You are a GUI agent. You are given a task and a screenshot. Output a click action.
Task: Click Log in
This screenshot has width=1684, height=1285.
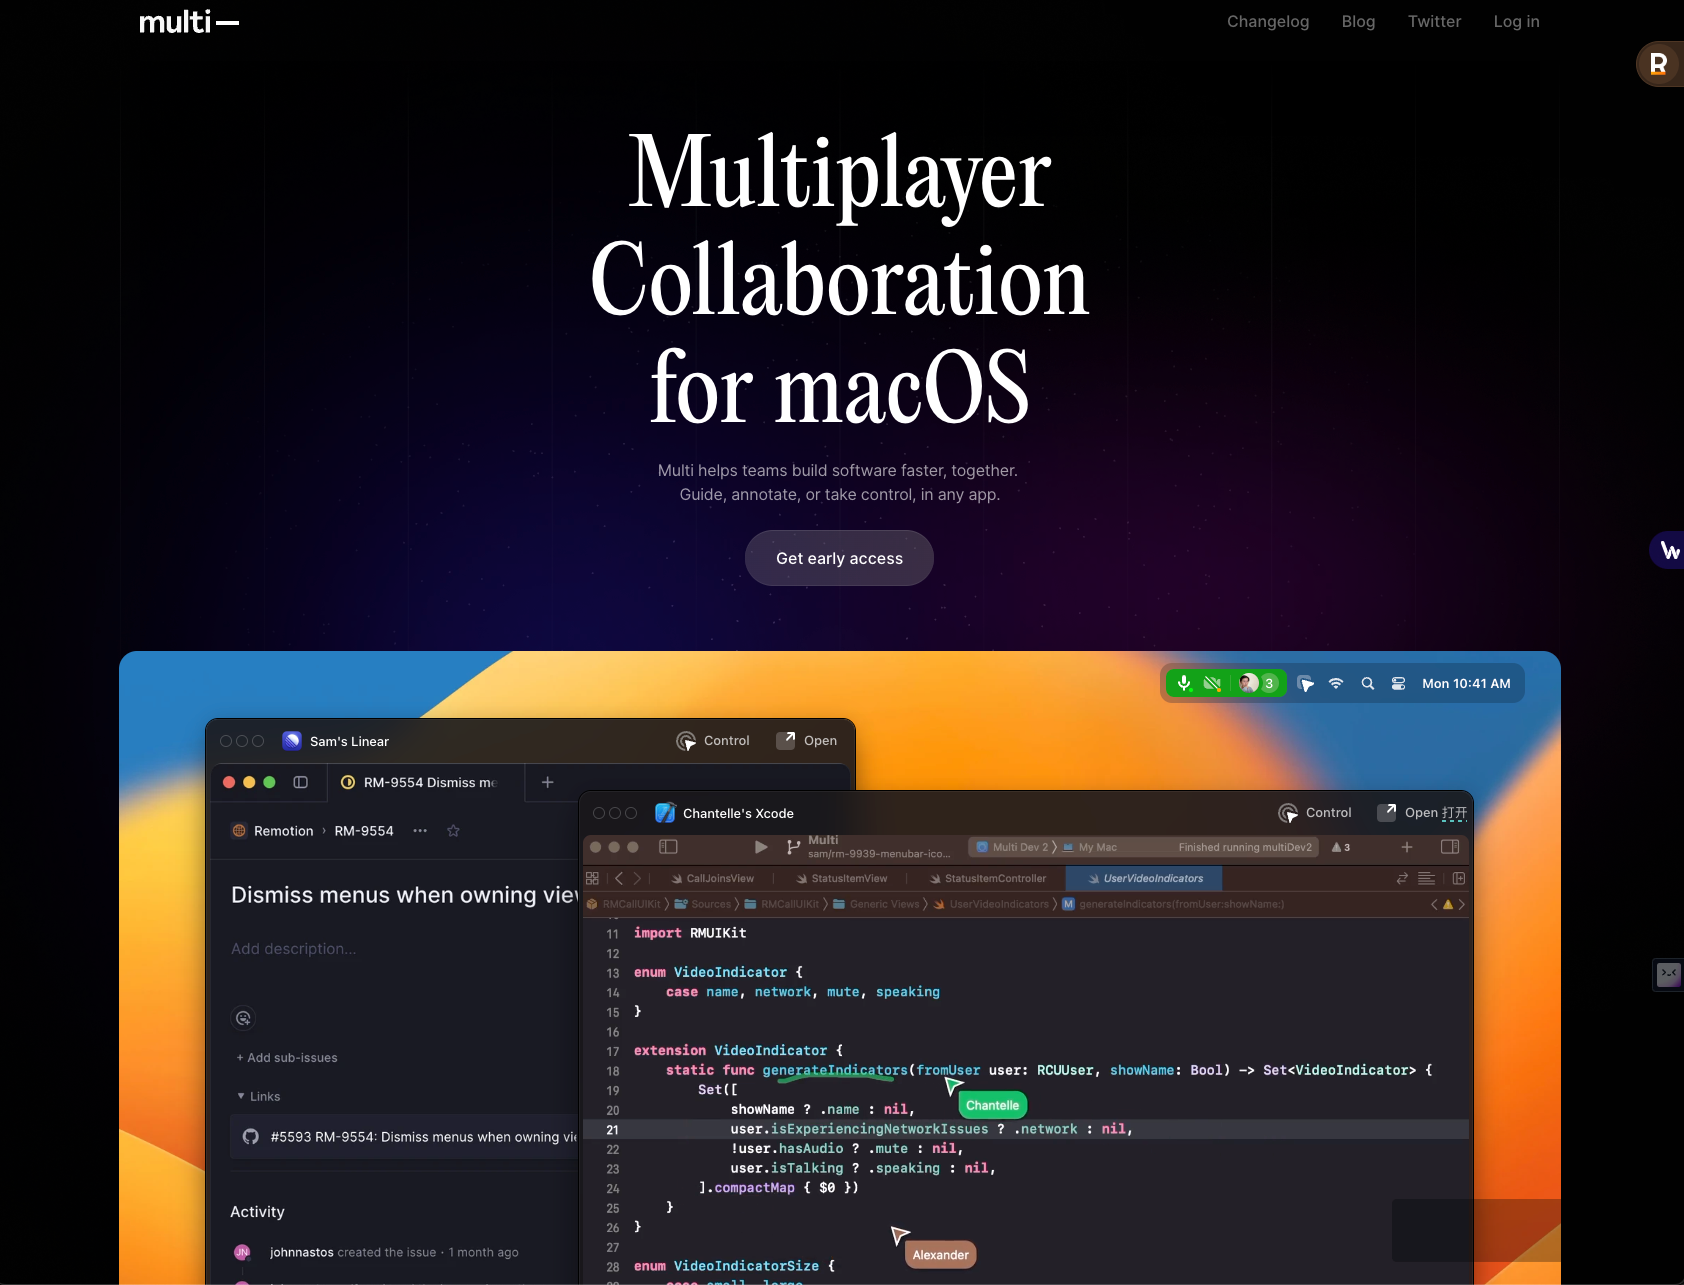point(1516,21)
